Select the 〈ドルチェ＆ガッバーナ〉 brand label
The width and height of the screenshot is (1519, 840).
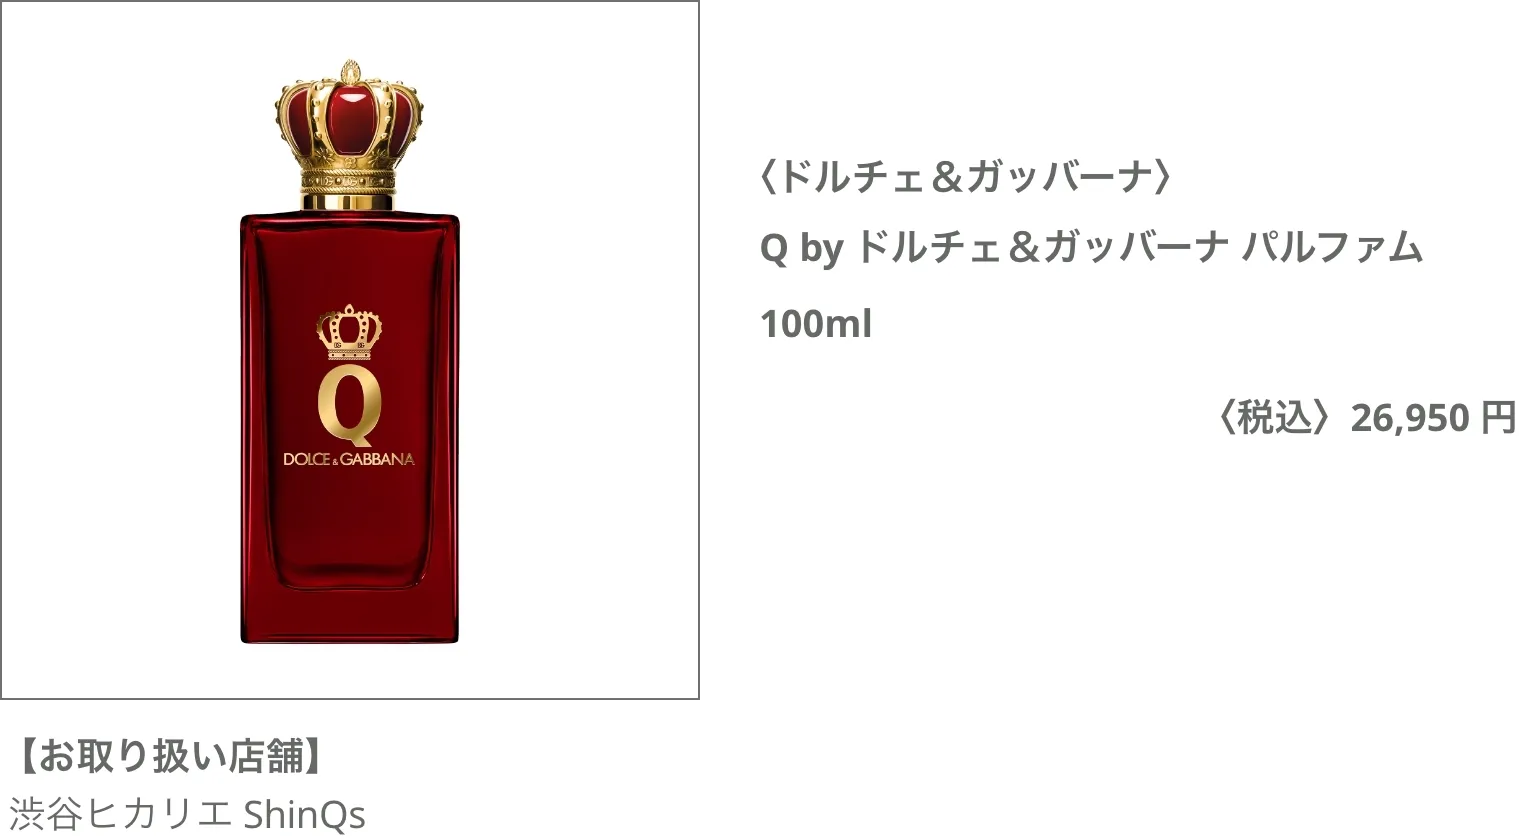click(x=966, y=176)
